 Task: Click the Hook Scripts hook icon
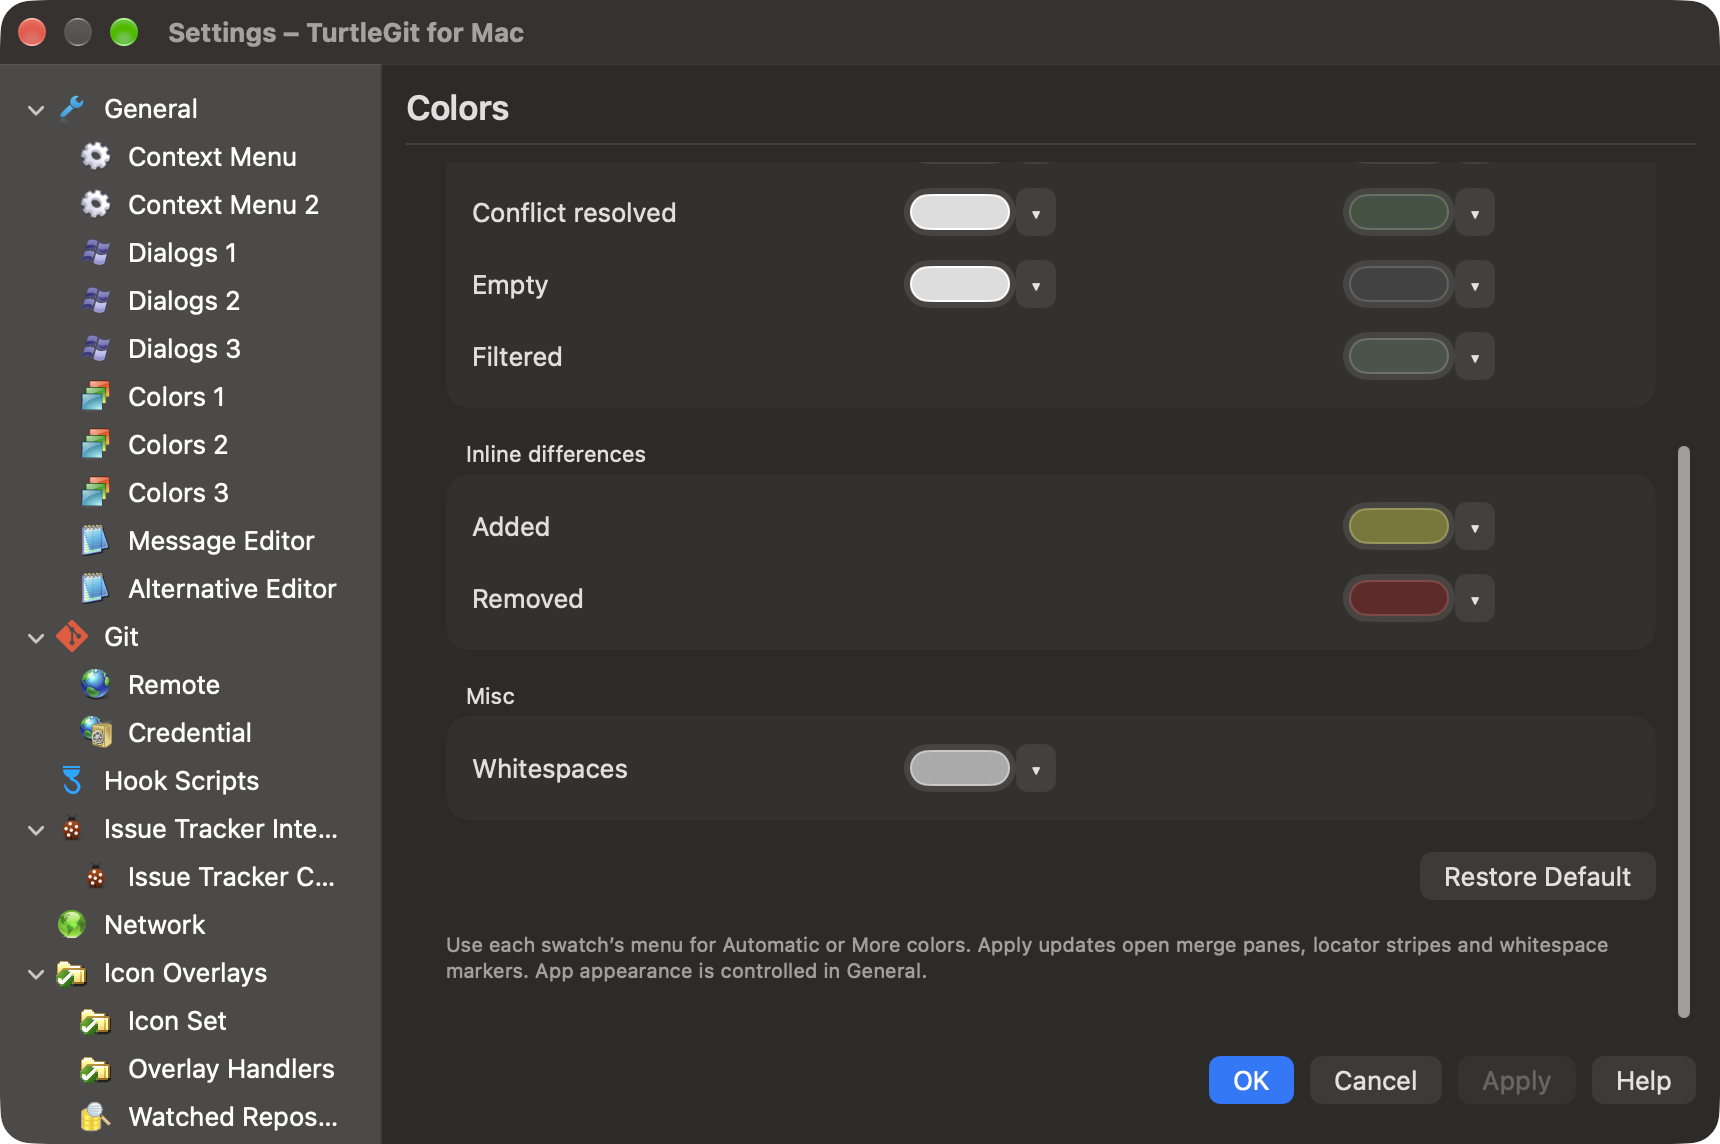coord(72,780)
